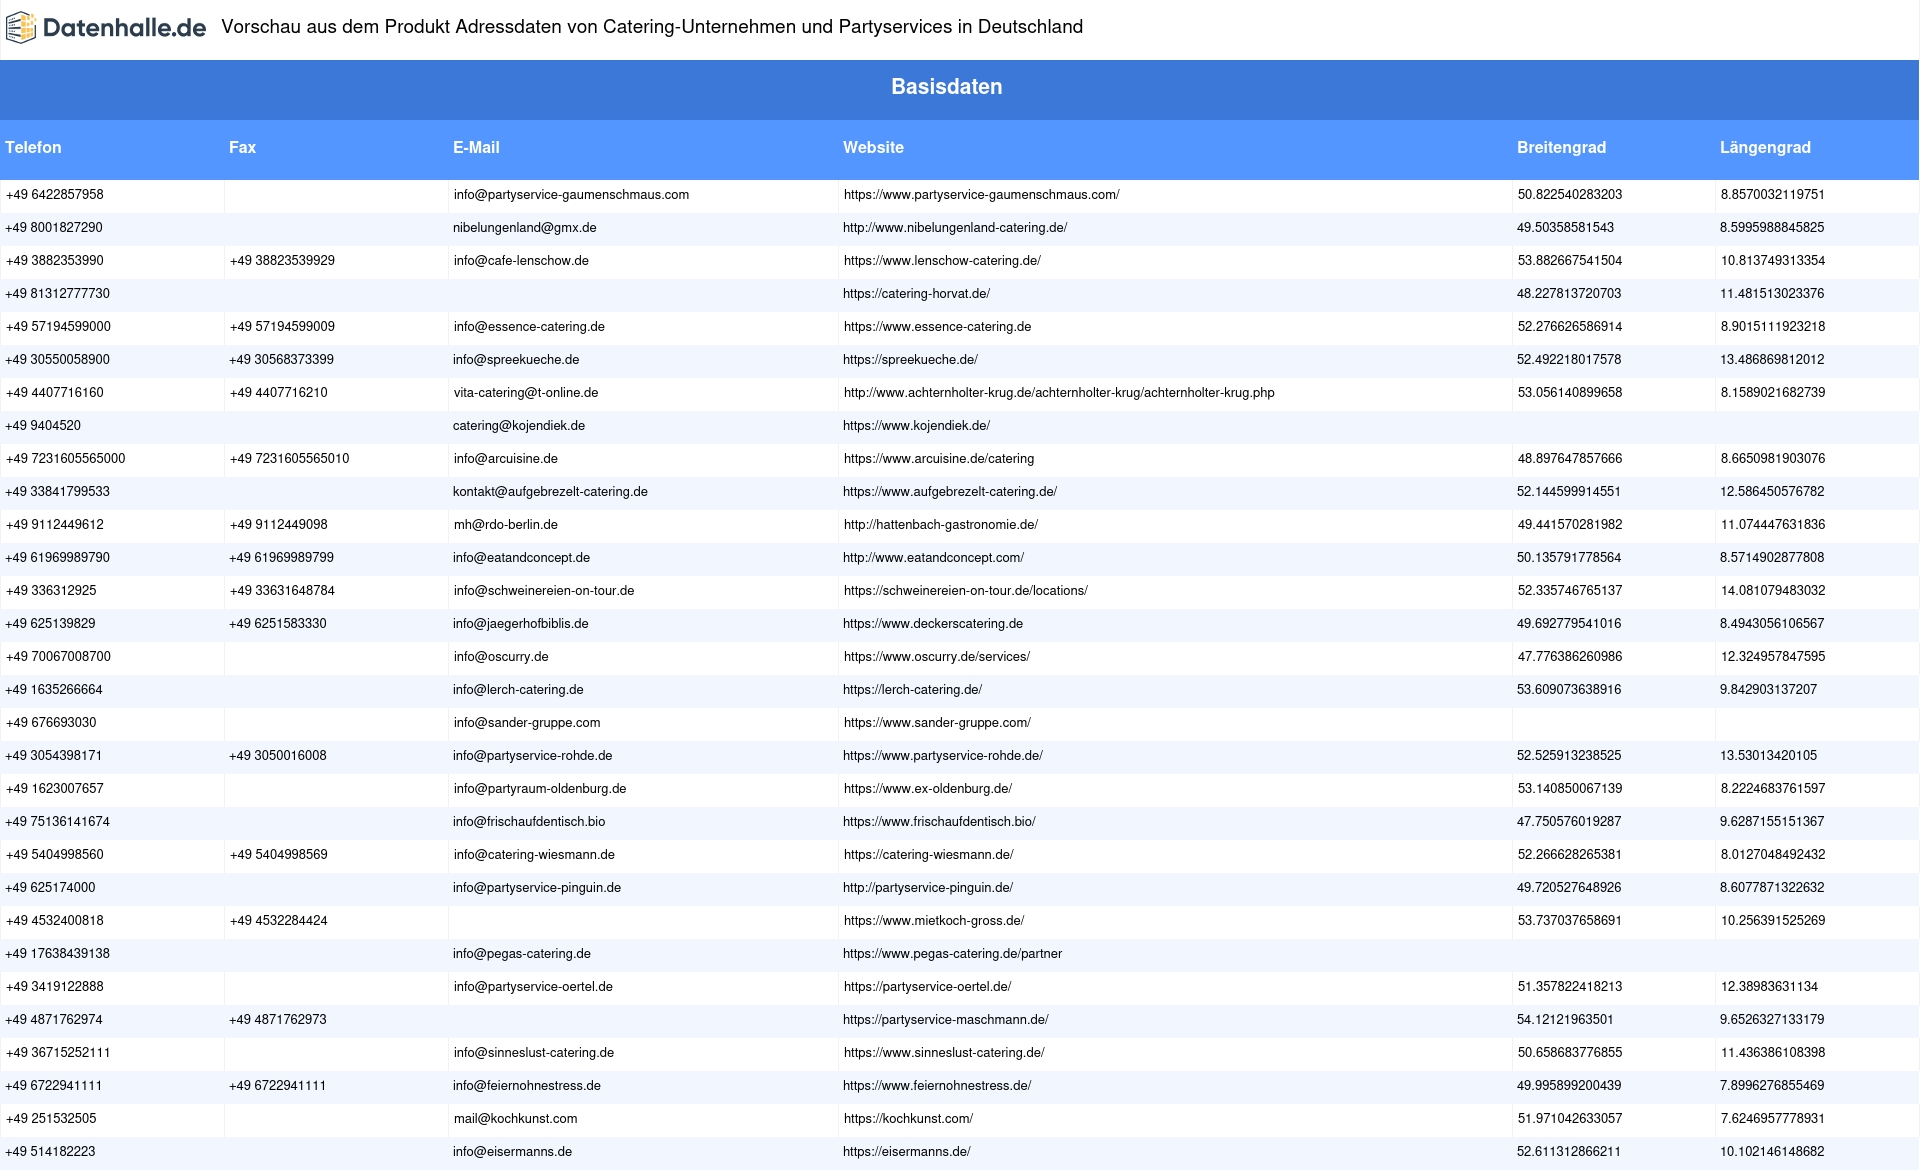Click email info@partyservice-gaumenschmaus.com

coord(571,195)
